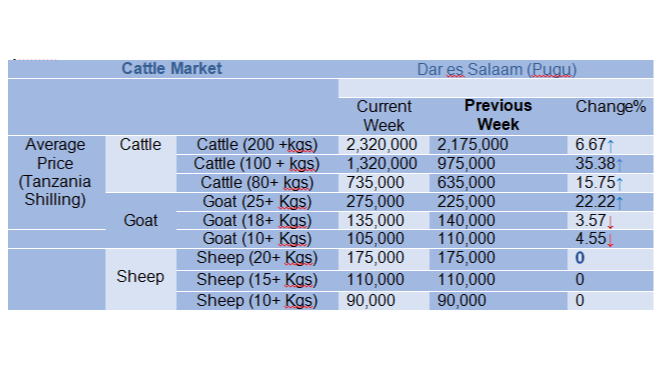Select the Sheep (15+ Kgs) row label
The image size is (661, 372).
pyautogui.click(x=257, y=280)
